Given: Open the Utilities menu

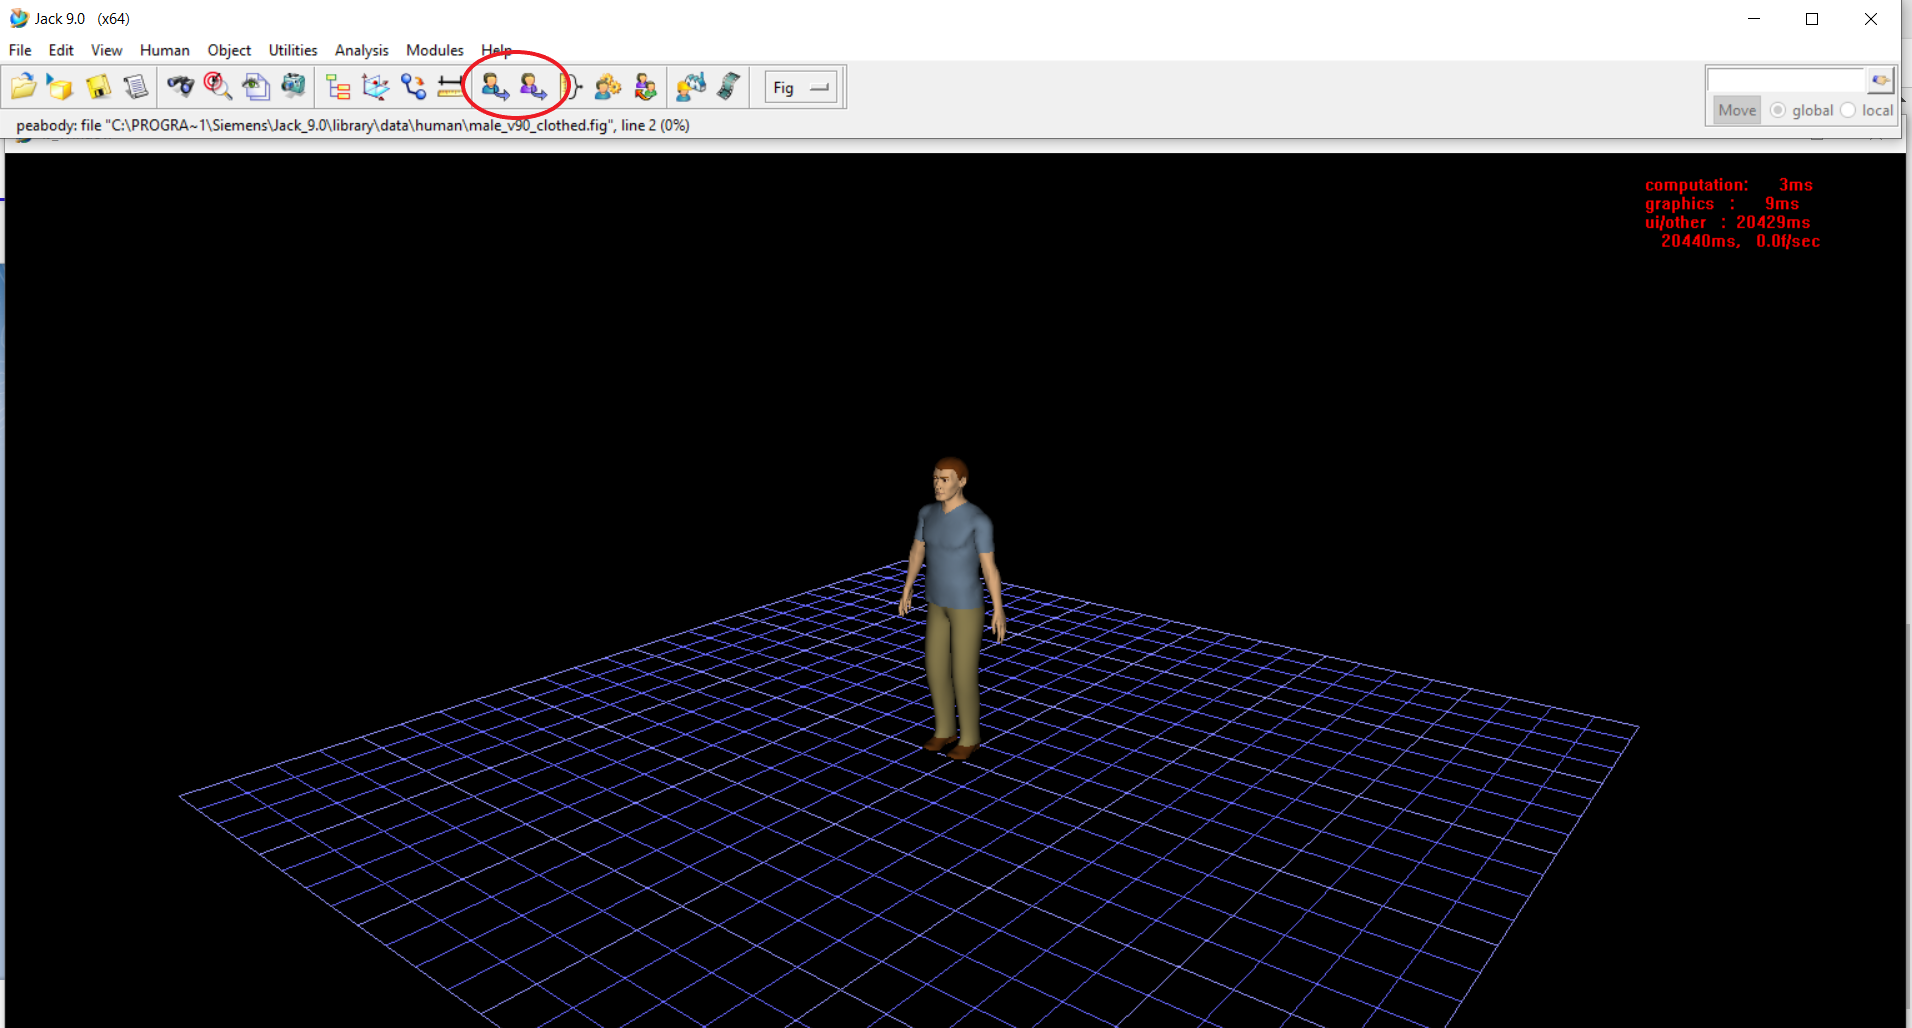Looking at the screenshot, I should point(293,50).
